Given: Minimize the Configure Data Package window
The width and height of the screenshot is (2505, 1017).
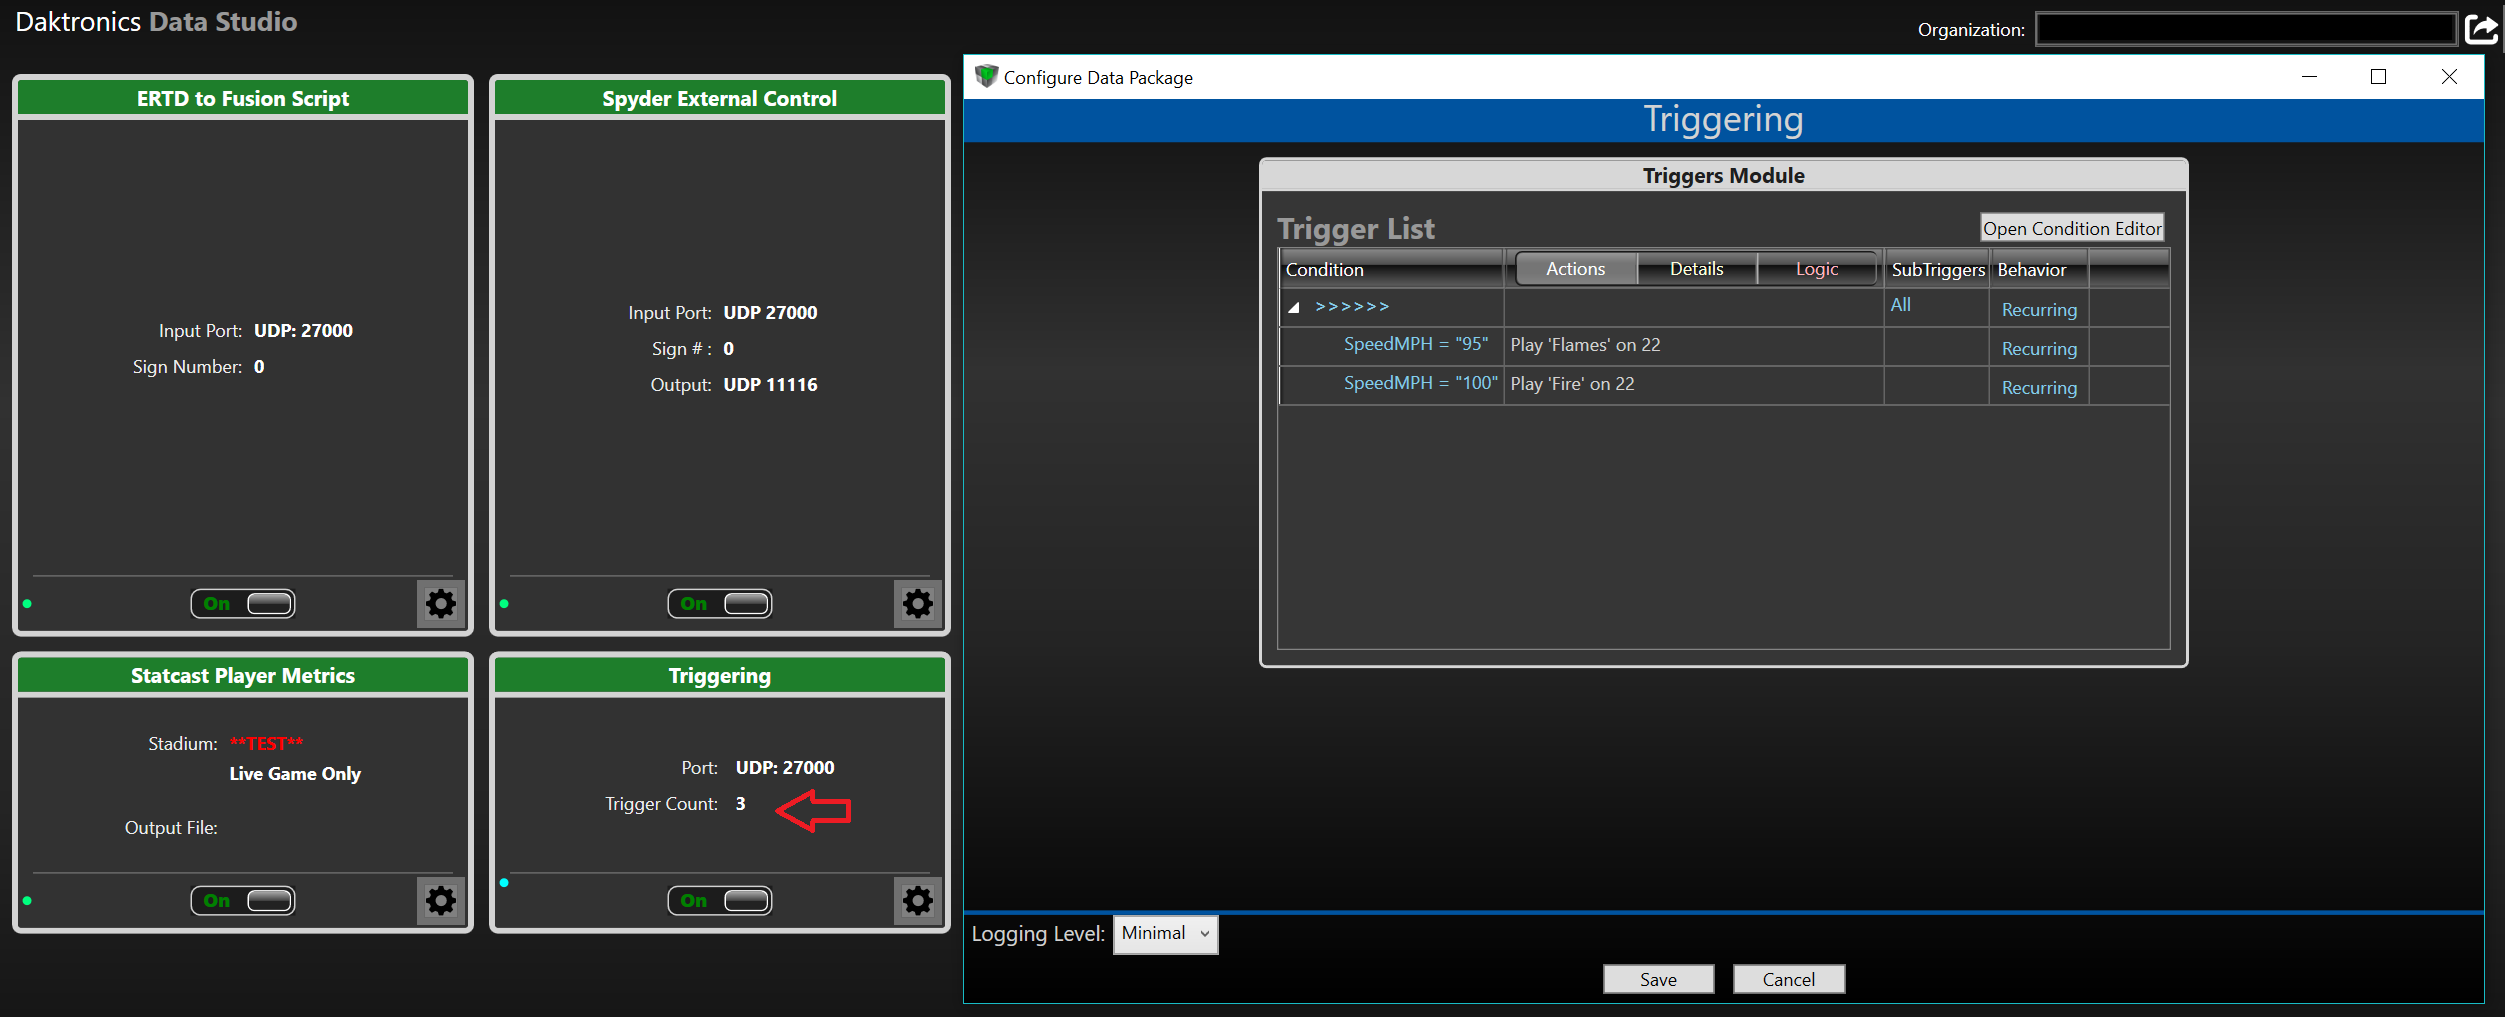Looking at the screenshot, I should pos(2309,77).
